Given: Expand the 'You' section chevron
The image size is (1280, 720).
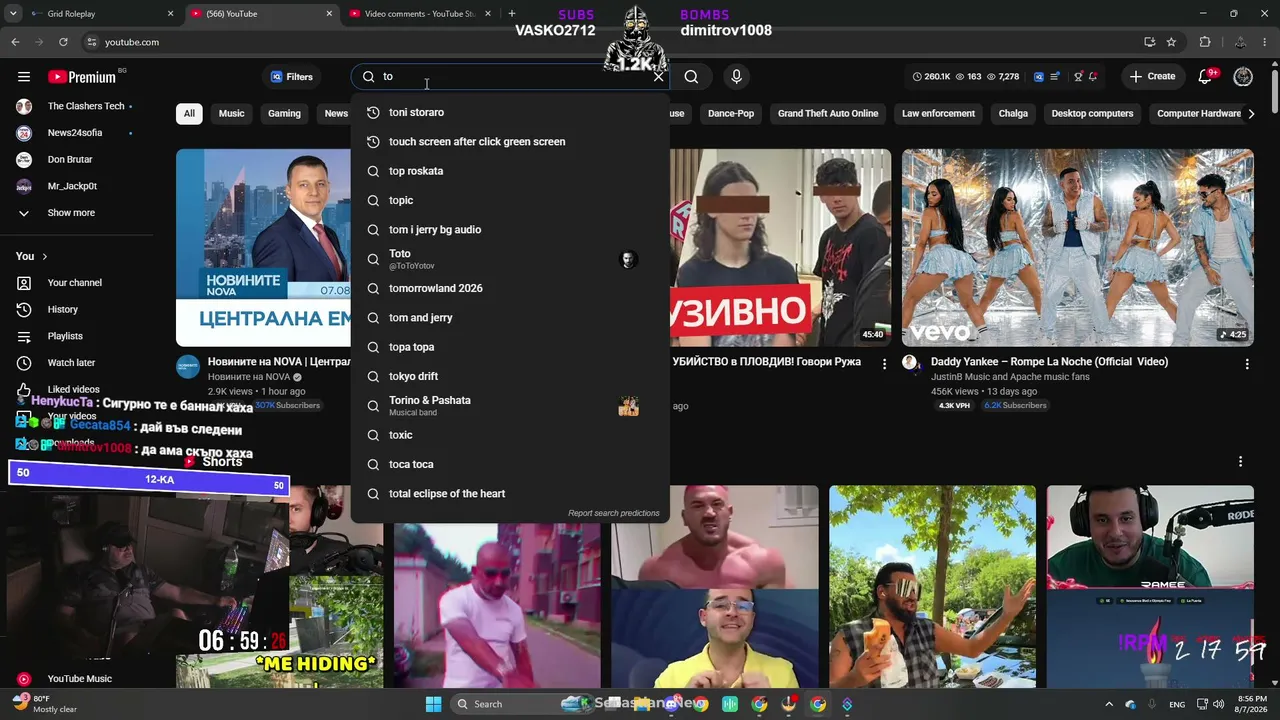Looking at the screenshot, I should (44, 257).
